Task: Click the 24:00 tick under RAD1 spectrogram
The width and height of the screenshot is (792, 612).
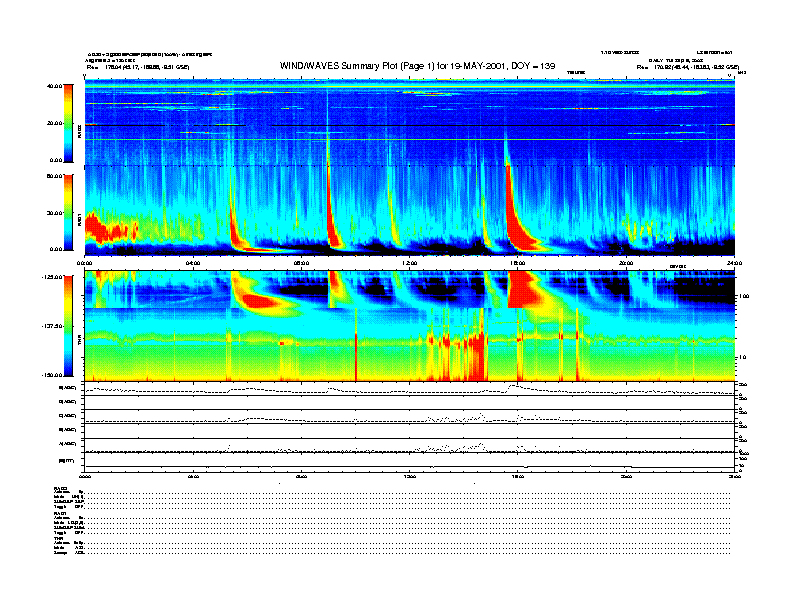Action: pyautogui.click(x=734, y=263)
